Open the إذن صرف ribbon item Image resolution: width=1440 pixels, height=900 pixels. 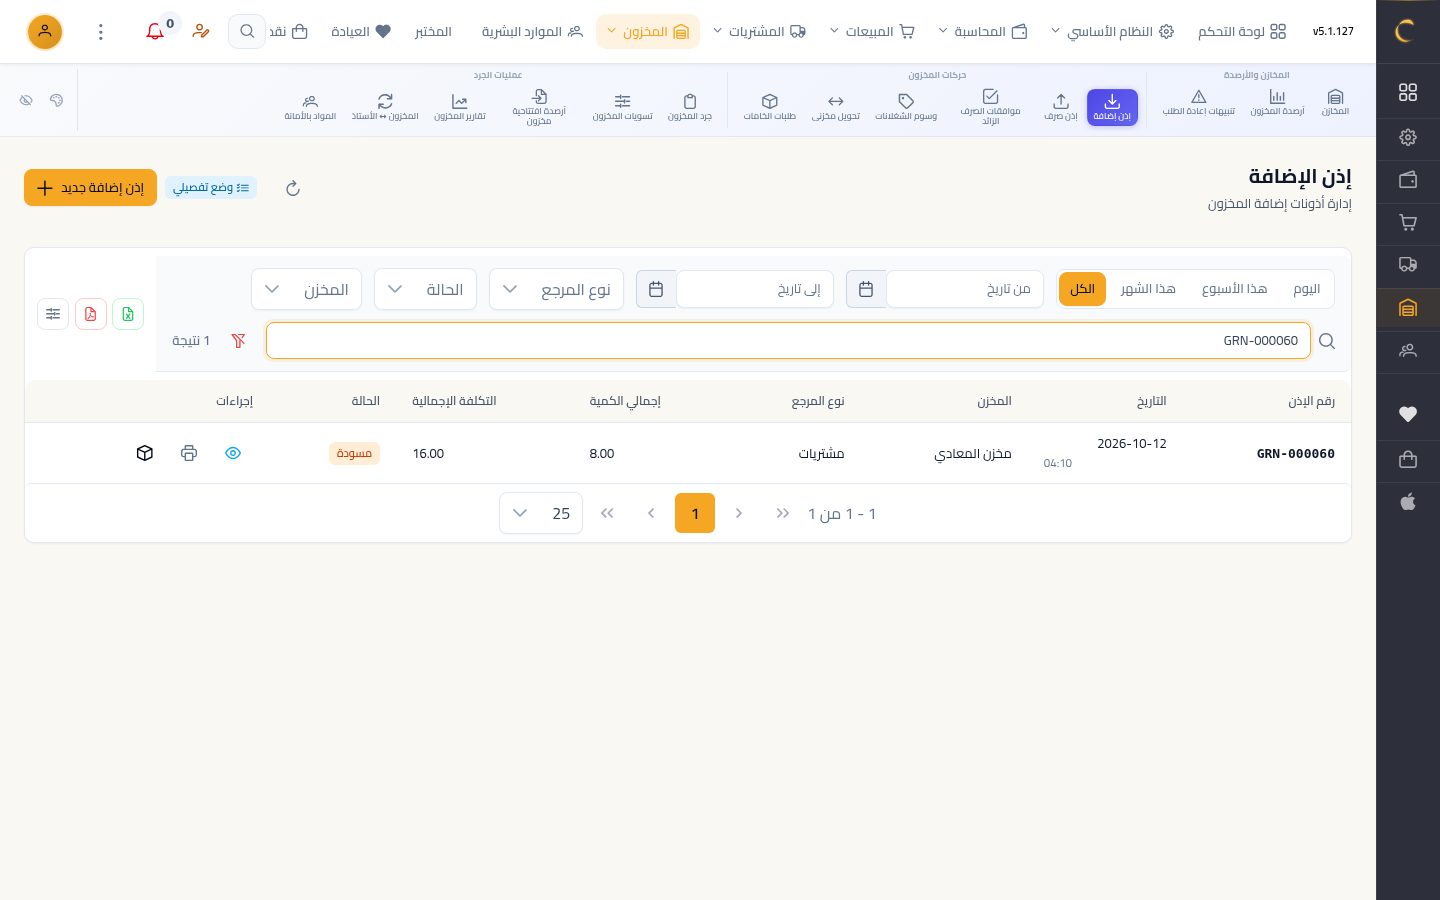tap(1061, 107)
